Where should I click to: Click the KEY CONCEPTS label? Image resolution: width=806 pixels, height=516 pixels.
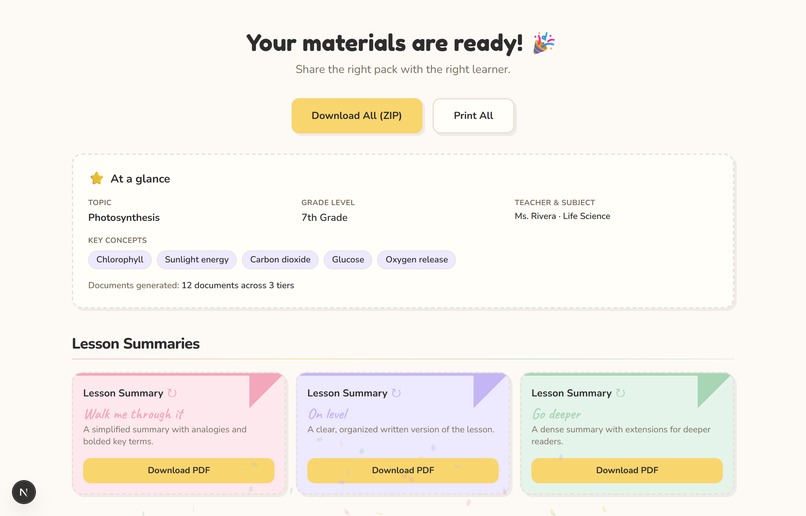pos(117,240)
